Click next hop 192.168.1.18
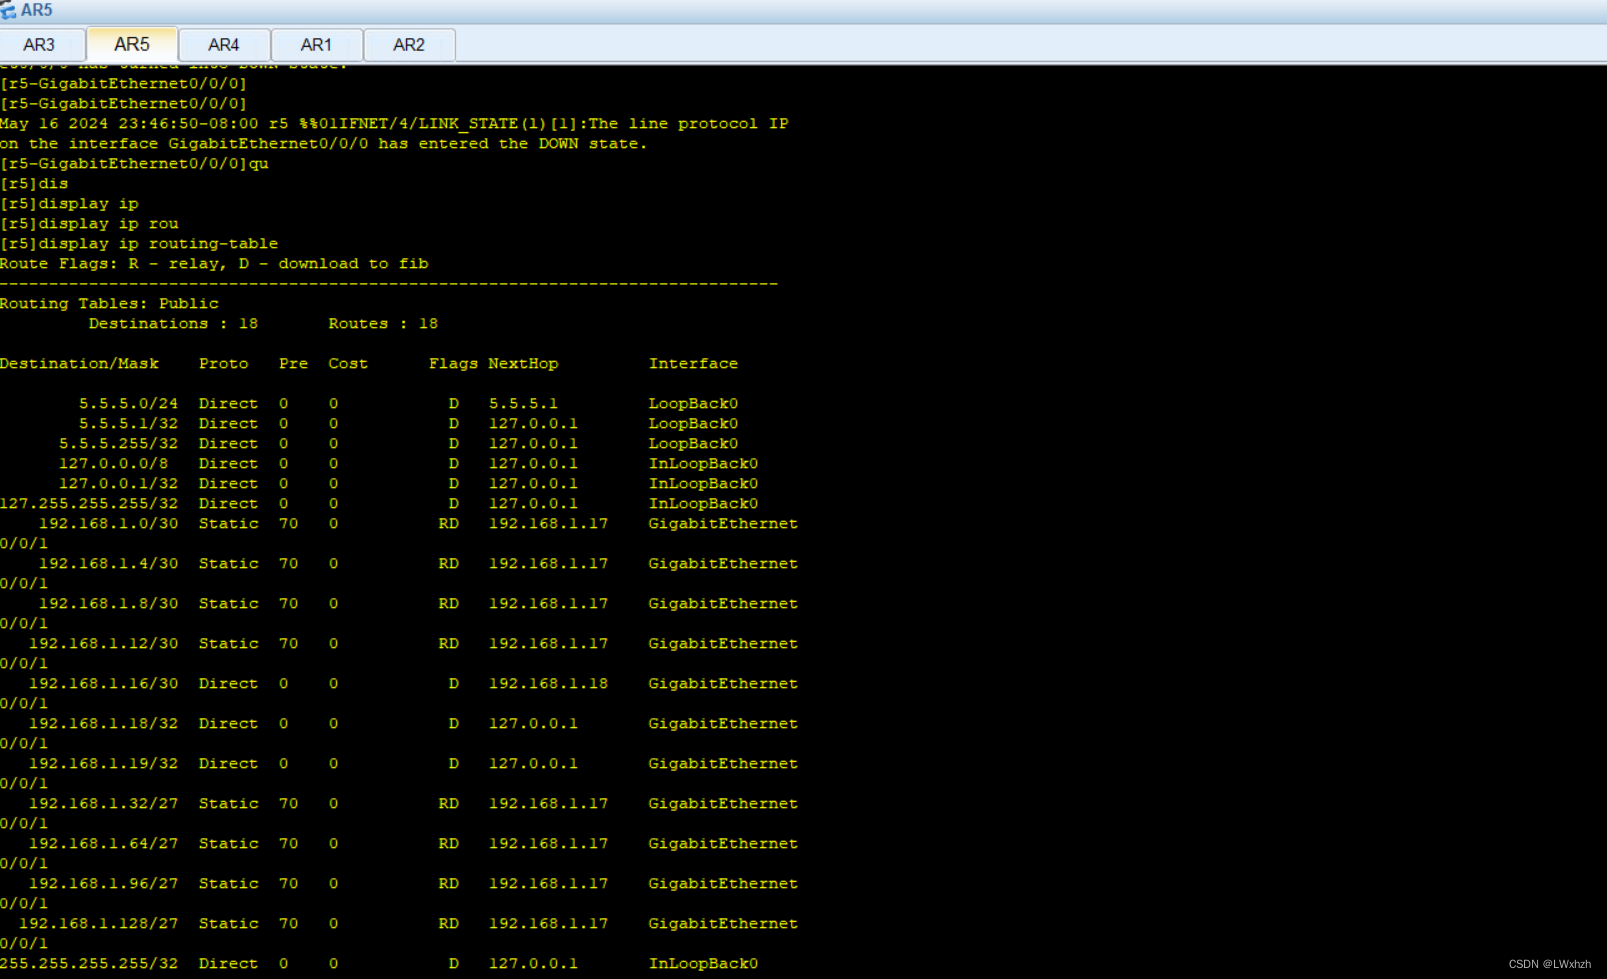1607x979 pixels. coord(548,684)
